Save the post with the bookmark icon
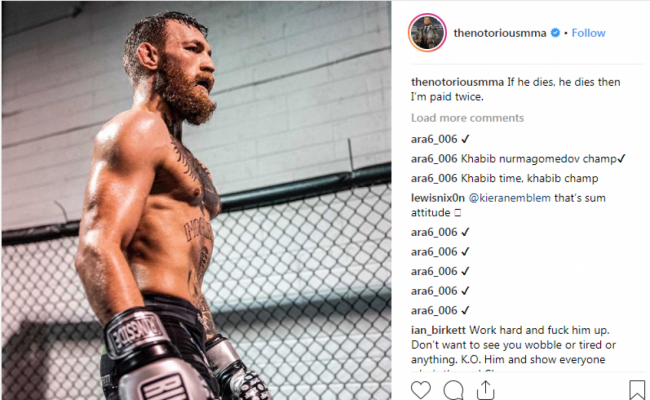The height and width of the screenshot is (400, 650). tap(636, 388)
